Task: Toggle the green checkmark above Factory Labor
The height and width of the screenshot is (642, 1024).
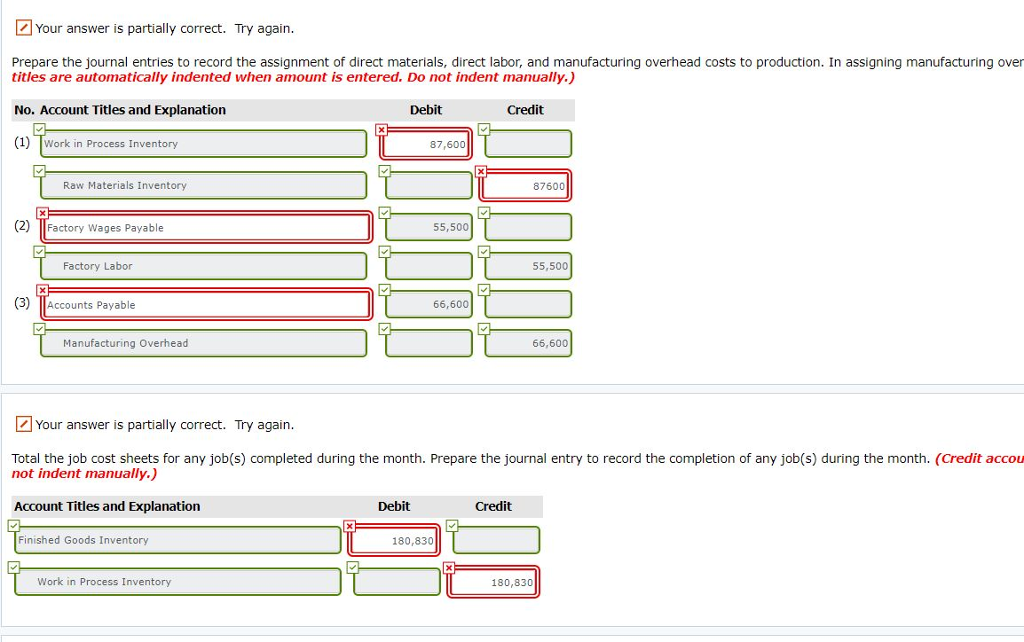Action: pyautogui.click(x=40, y=250)
